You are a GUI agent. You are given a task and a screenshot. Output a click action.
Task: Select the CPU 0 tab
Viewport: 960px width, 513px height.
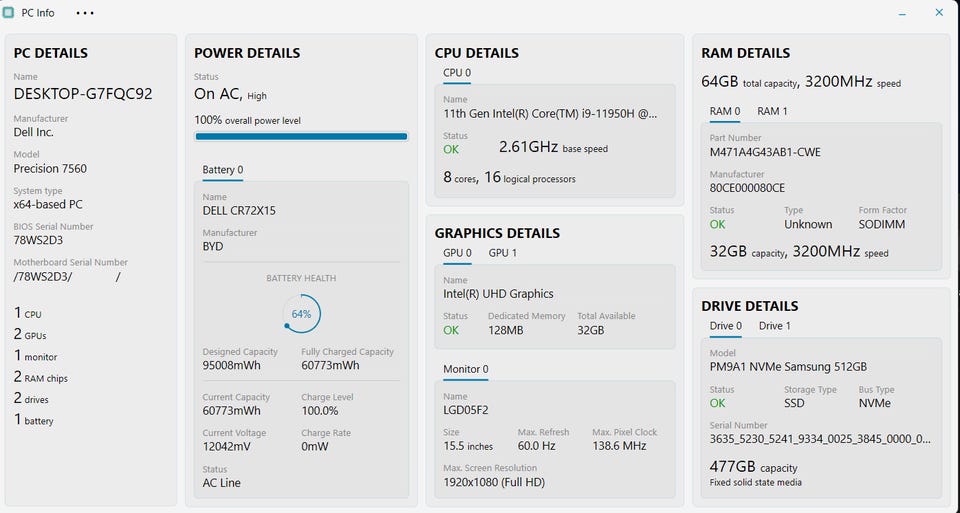tap(457, 73)
